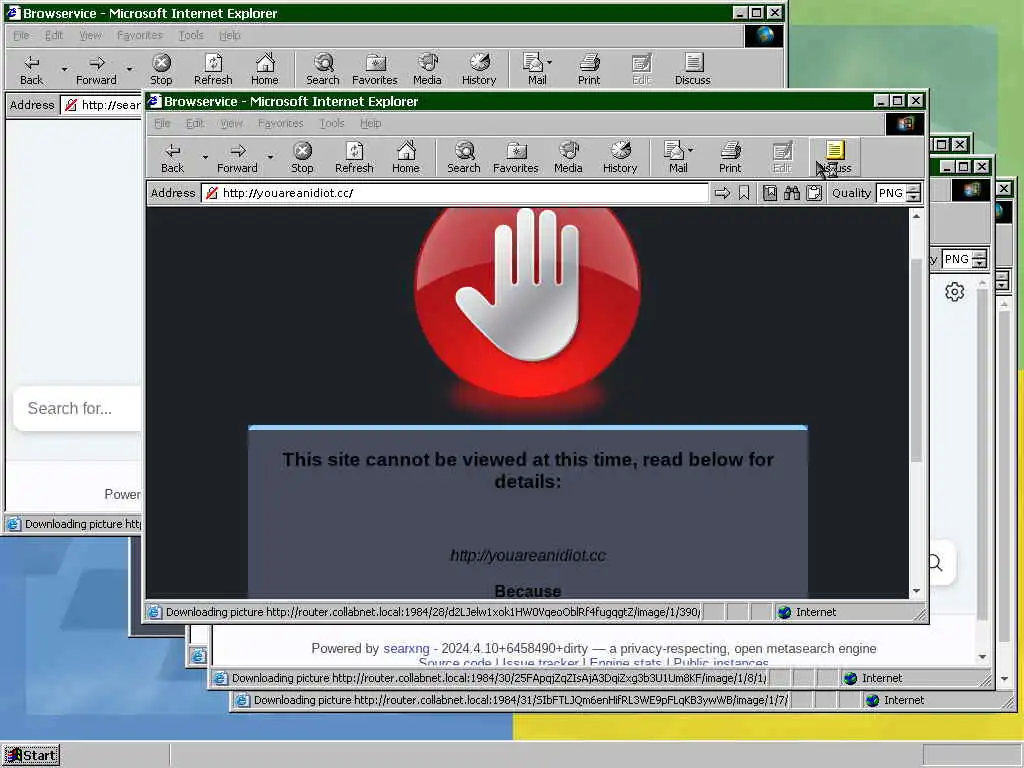Screen dimensions: 1024x768
Task: Click scroll-up arrow of front window scrollbar
Action: coord(916,216)
